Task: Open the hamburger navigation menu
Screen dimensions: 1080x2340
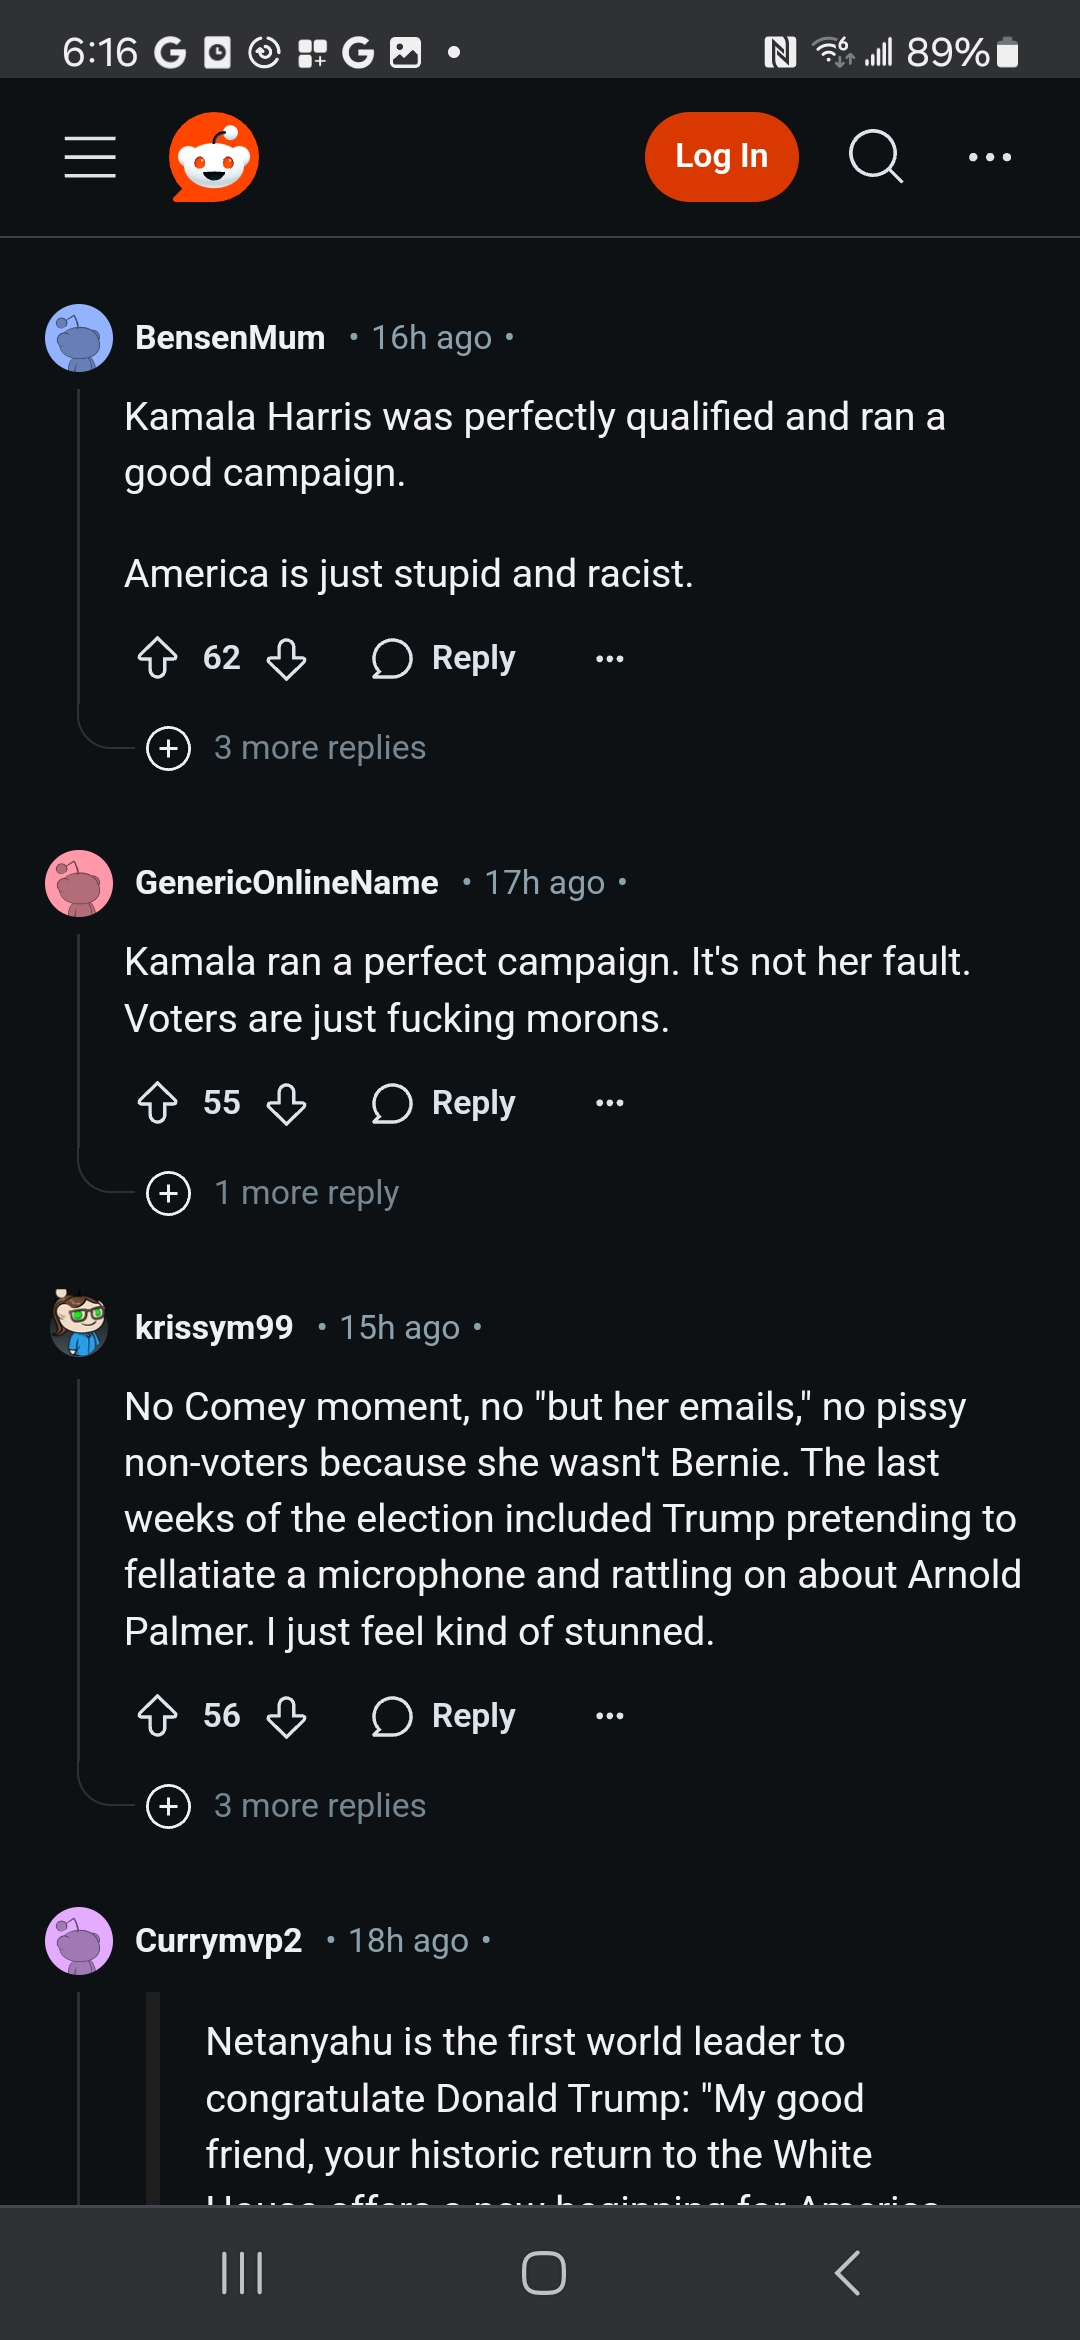Action: tap(90, 157)
